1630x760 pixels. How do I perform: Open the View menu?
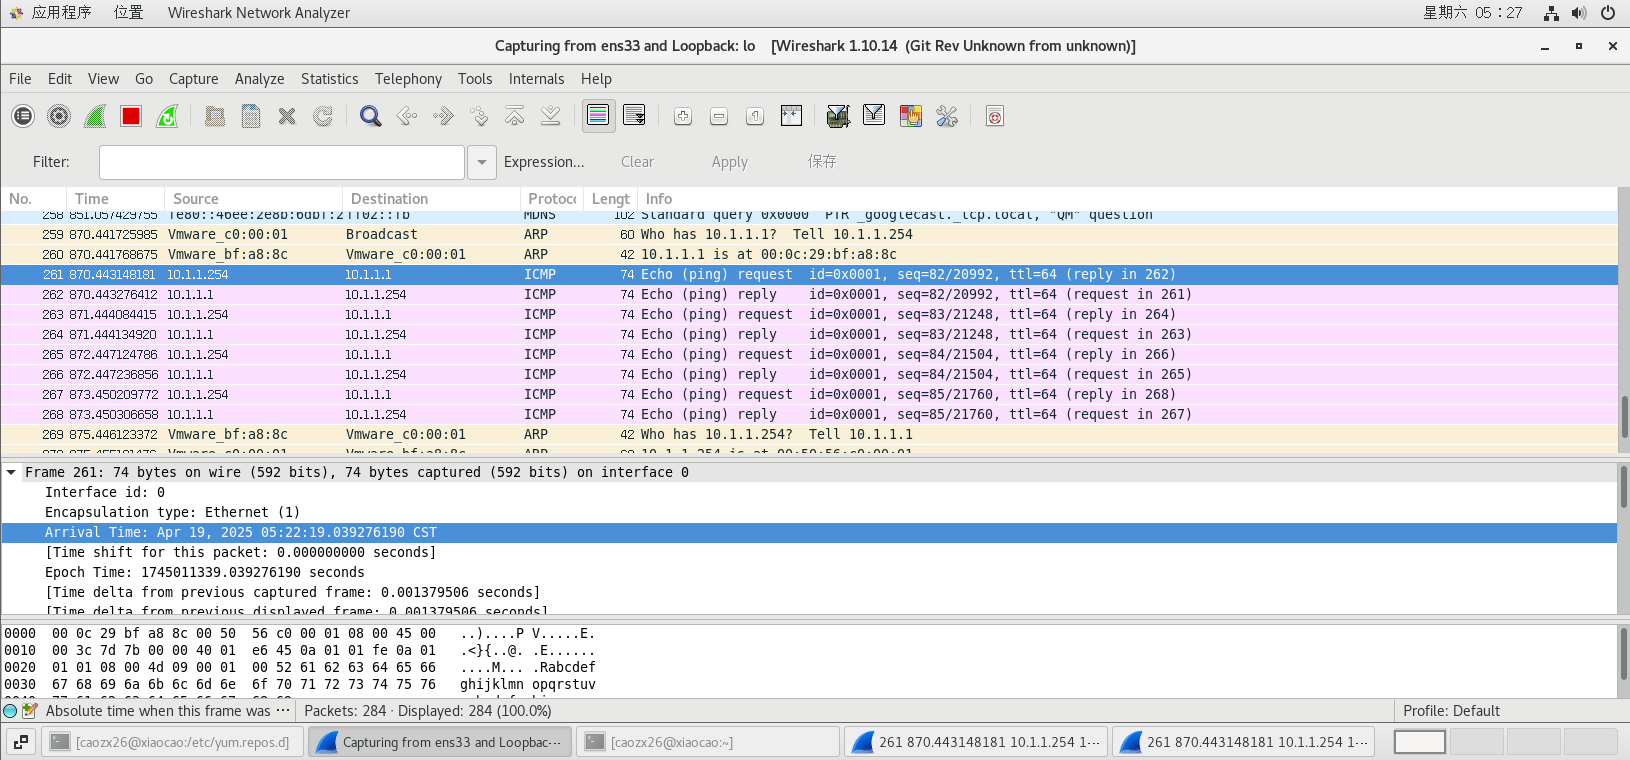coord(103,79)
